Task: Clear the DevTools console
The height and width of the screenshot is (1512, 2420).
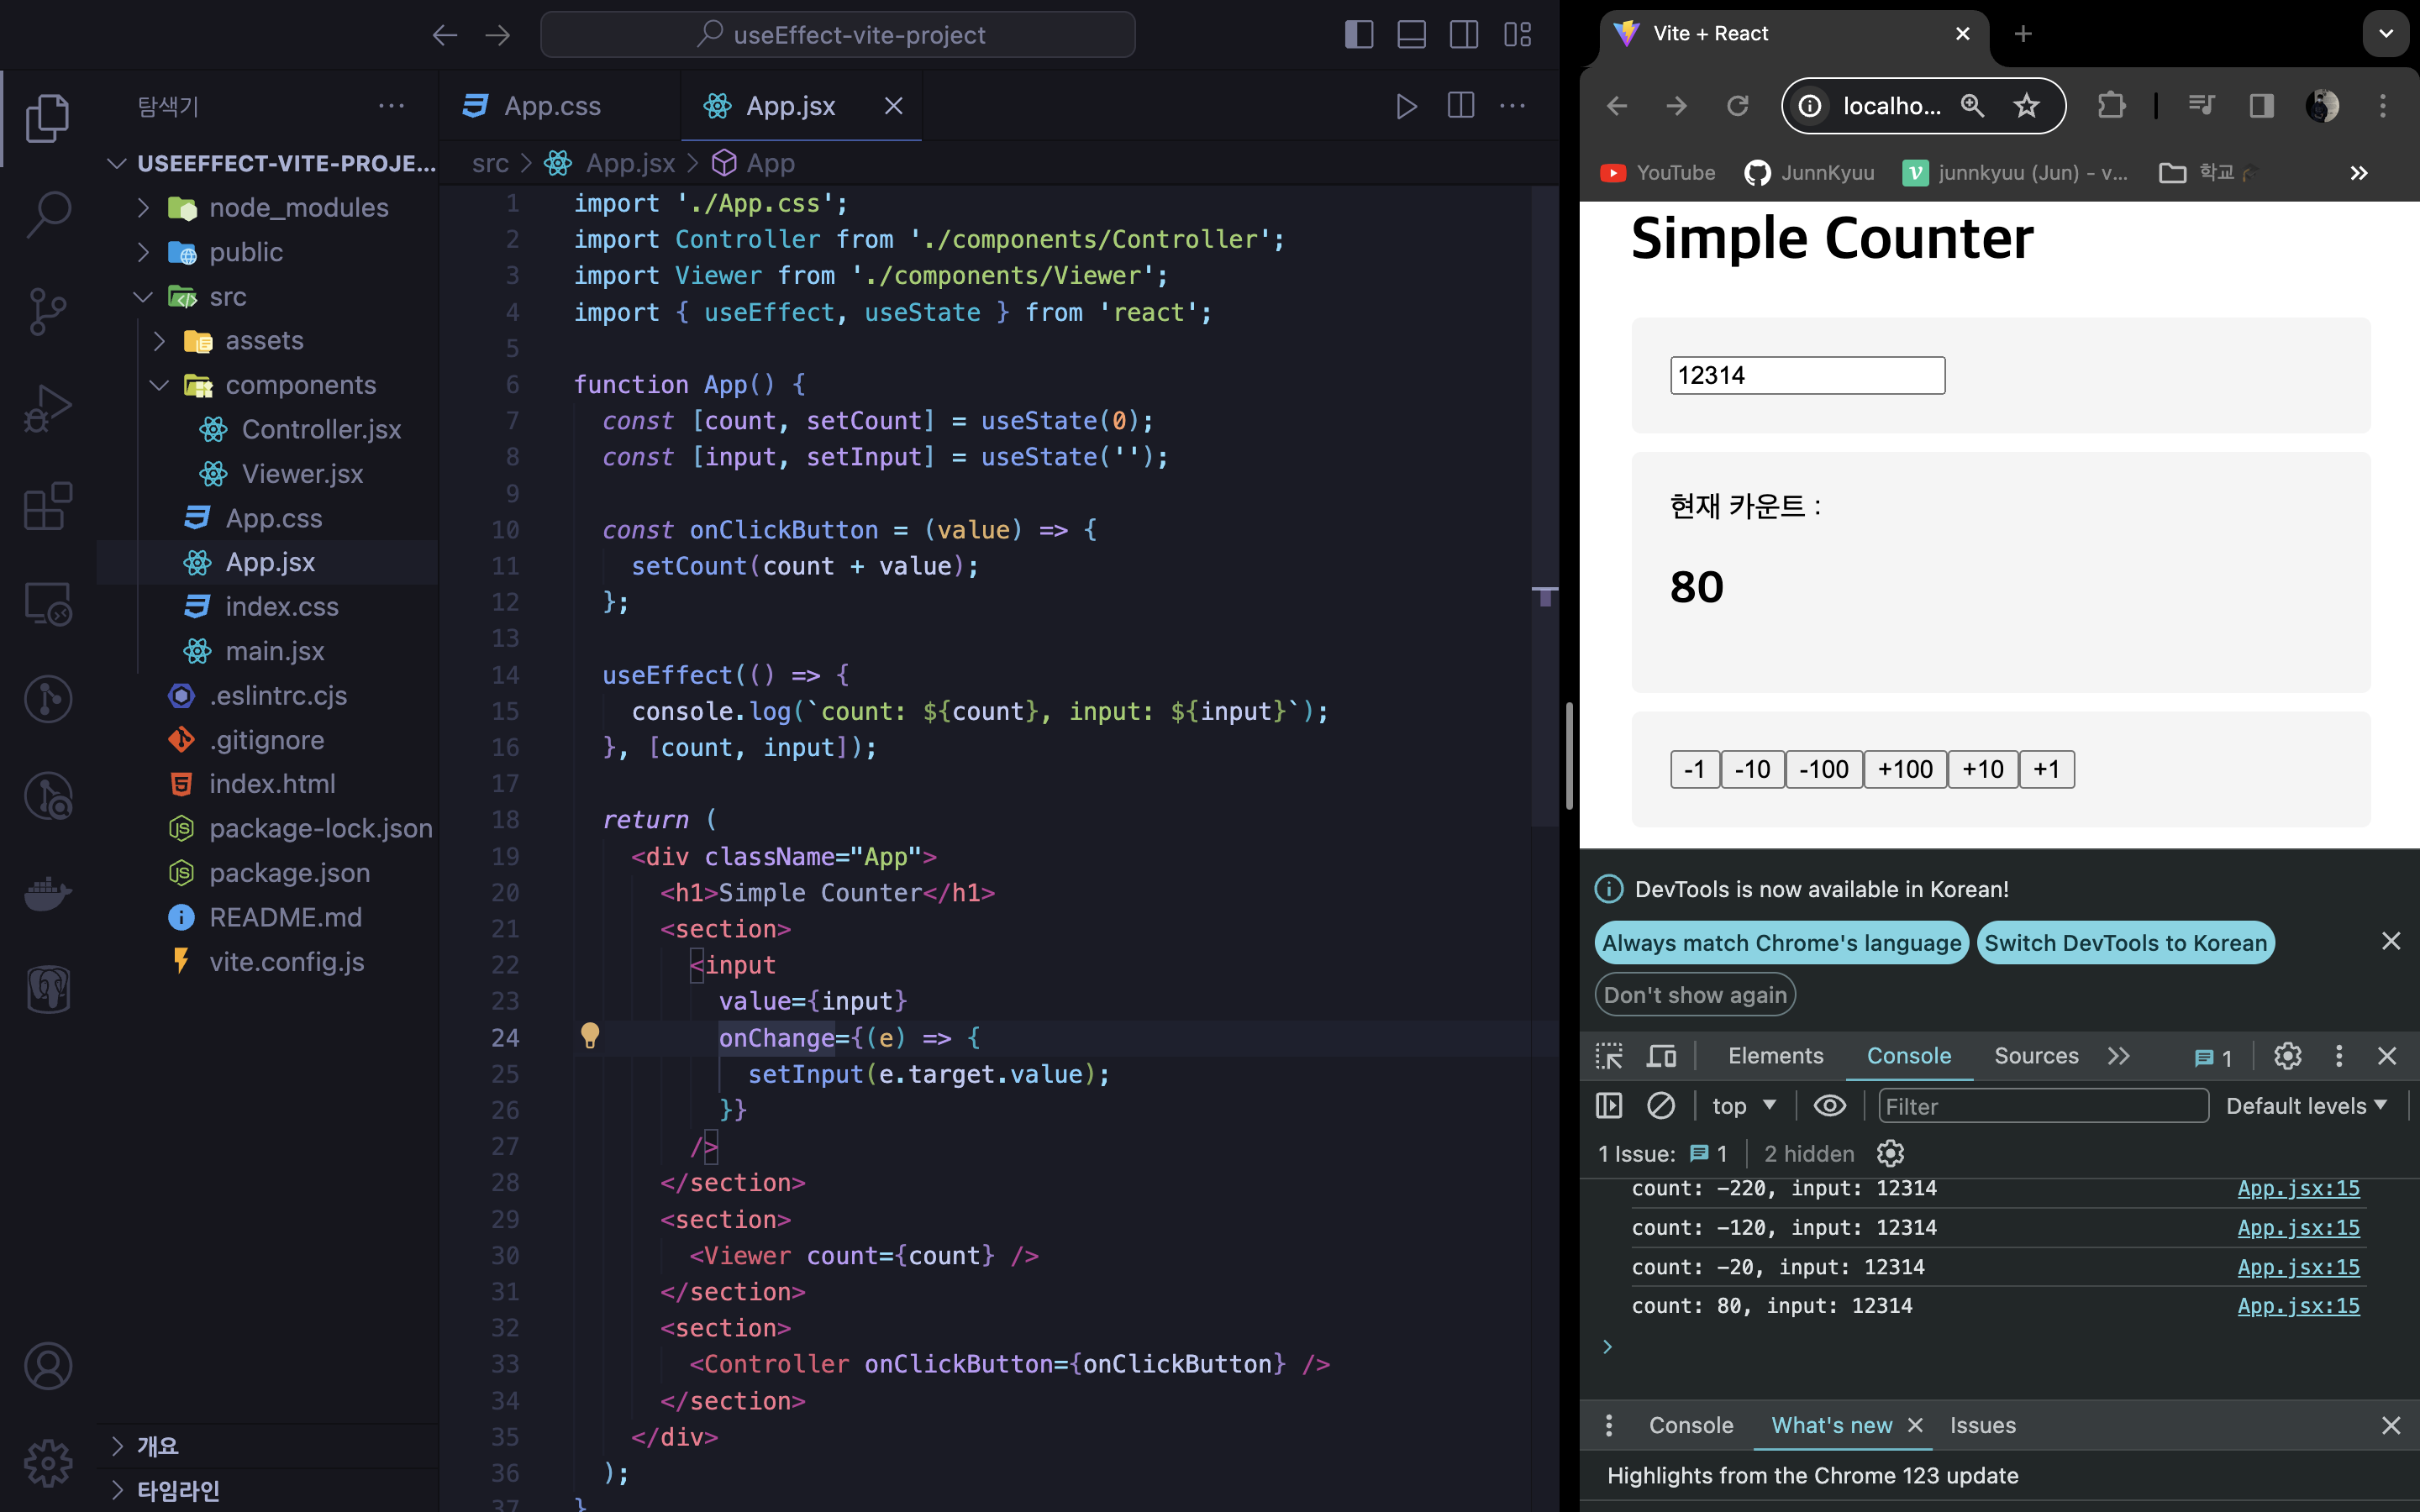Action: (x=1660, y=1105)
